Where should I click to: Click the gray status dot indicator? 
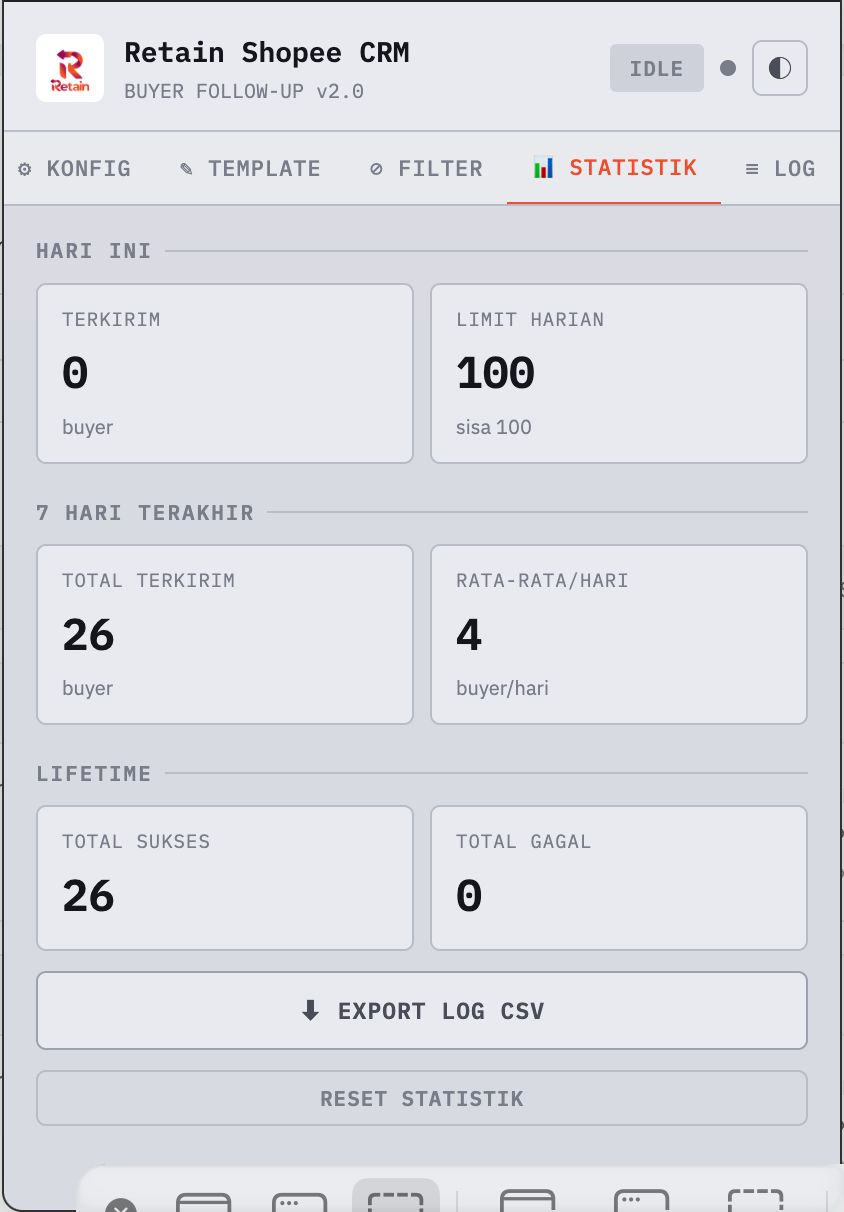tap(728, 68)
